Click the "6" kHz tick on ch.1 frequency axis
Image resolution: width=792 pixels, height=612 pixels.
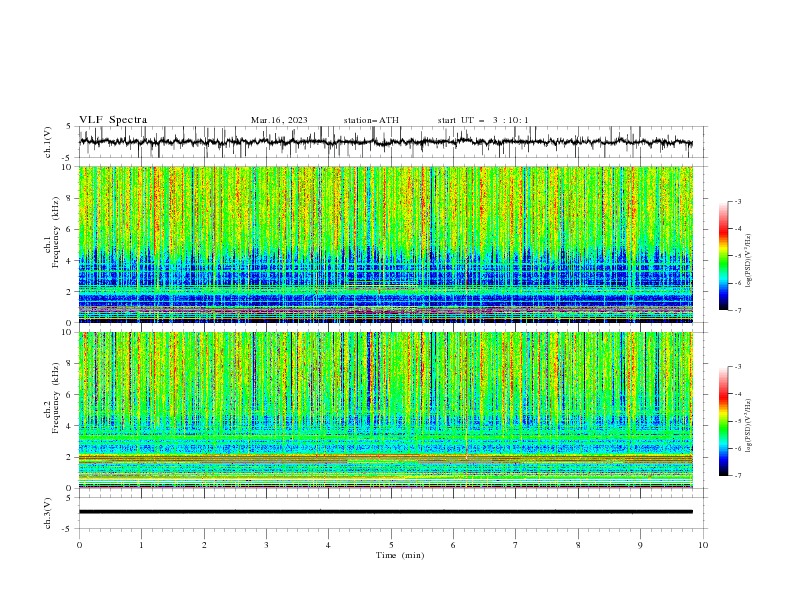click(x=70, y=229)
